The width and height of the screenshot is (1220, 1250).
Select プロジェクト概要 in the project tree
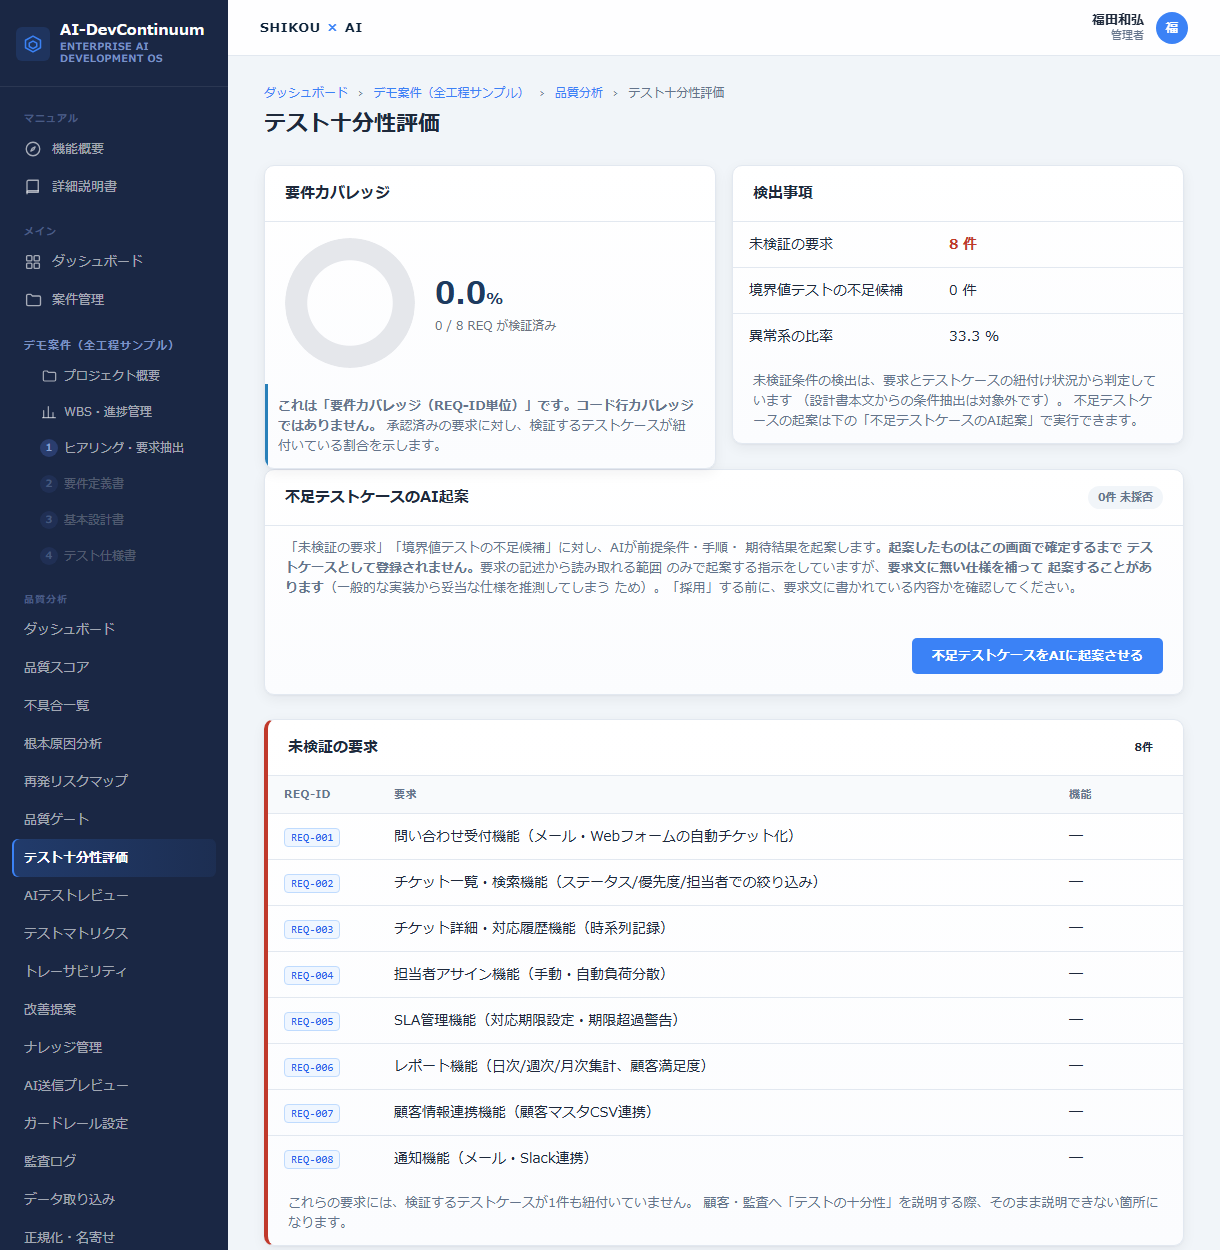pyautogui.click(x=114, y=376)
